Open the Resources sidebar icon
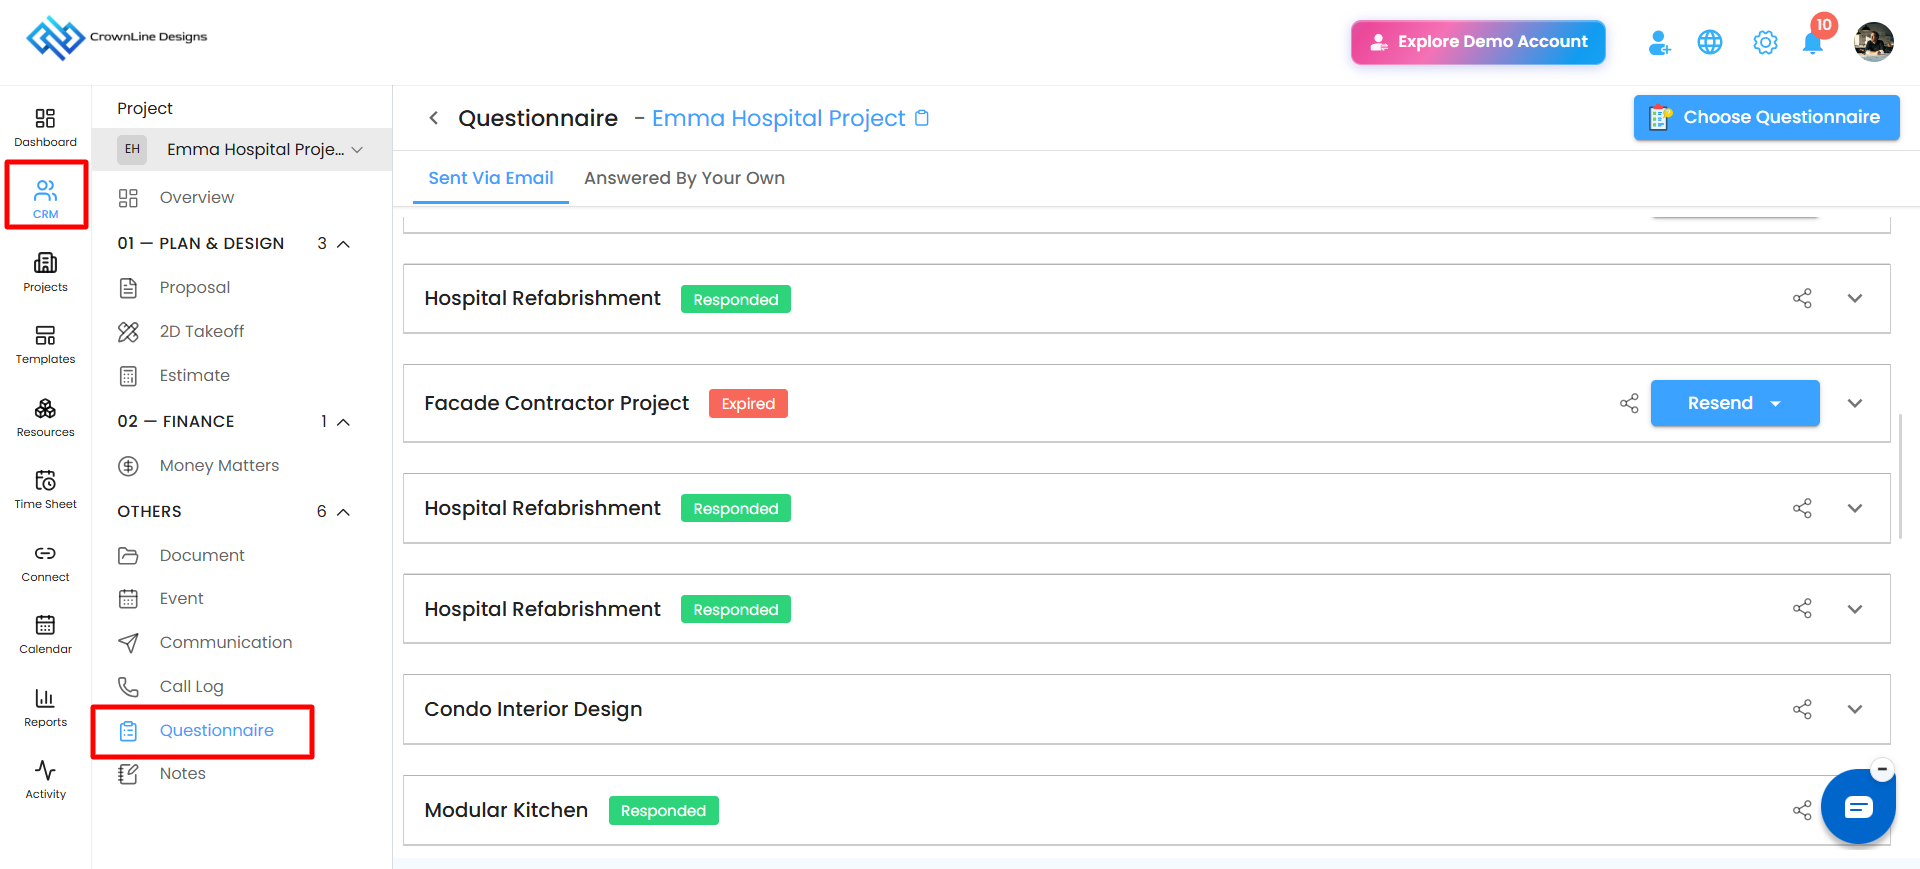The width and height of the screenshot is (1920, 869). [x=46, y=417]
